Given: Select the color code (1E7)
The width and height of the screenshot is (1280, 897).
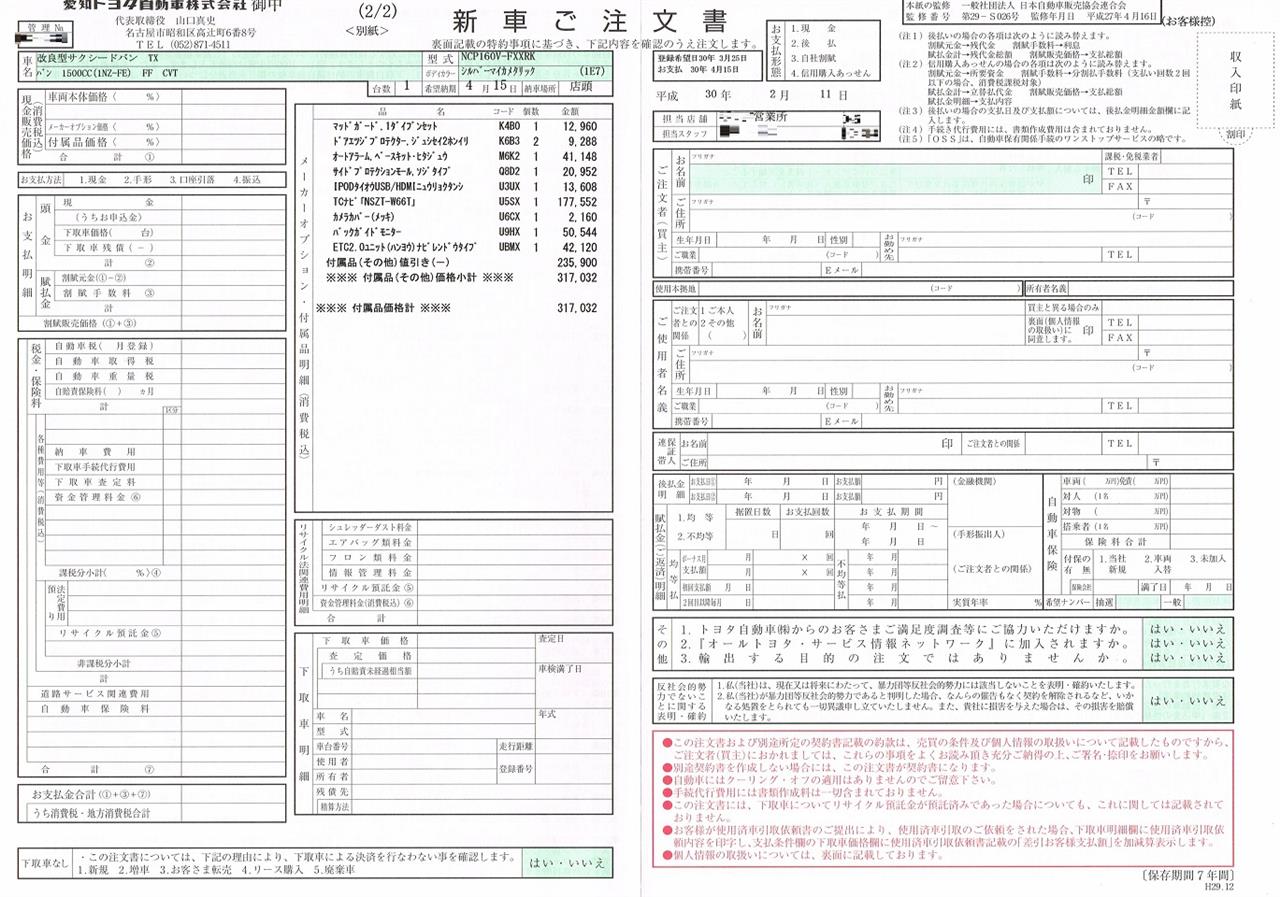Looking at the screenshot, I should coord(593,73).
